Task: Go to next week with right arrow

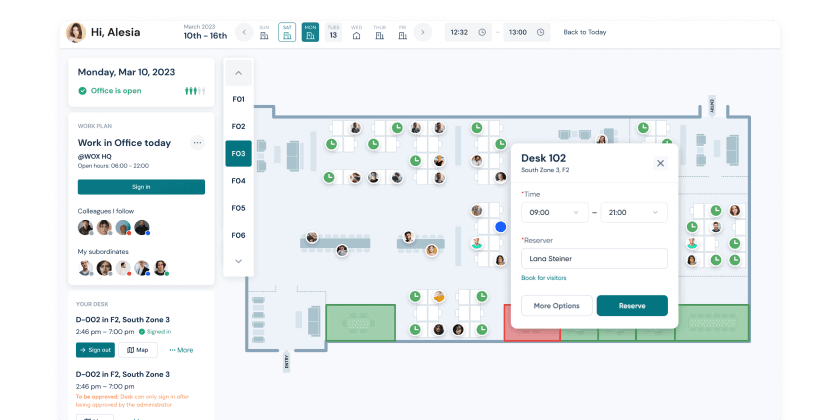Action: pos(423,32)
